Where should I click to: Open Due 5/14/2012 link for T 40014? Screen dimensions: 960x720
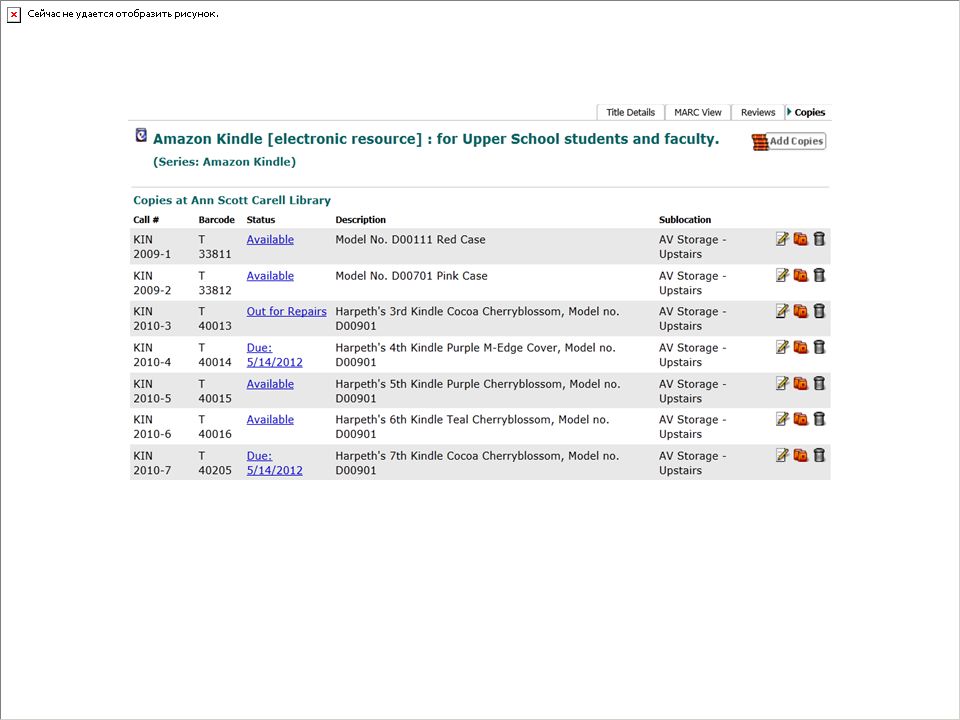tap(274, 354)
